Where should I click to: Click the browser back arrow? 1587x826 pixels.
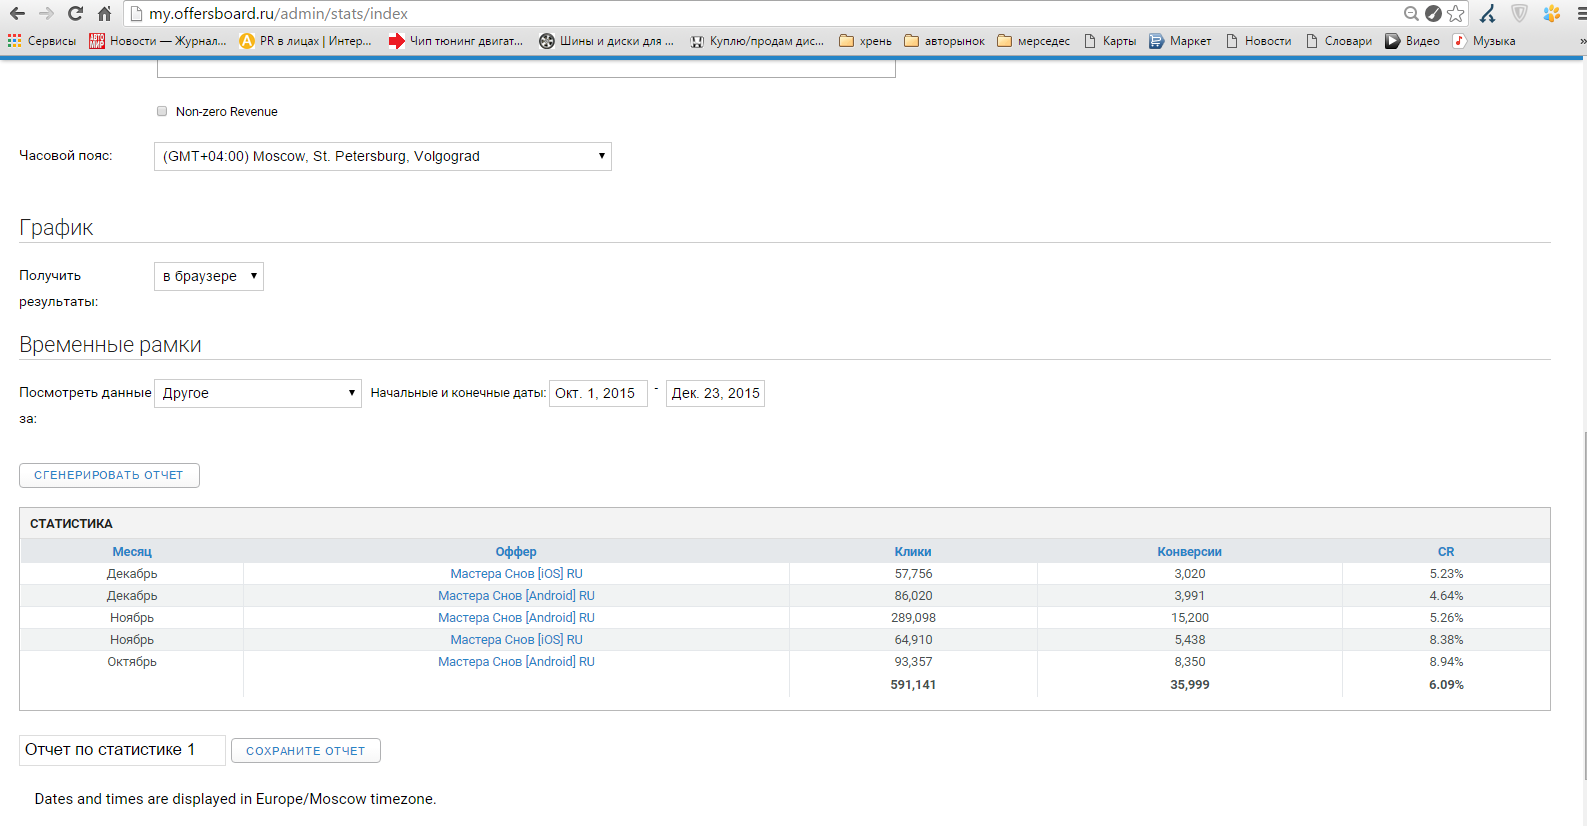click(x=17, y=14)
